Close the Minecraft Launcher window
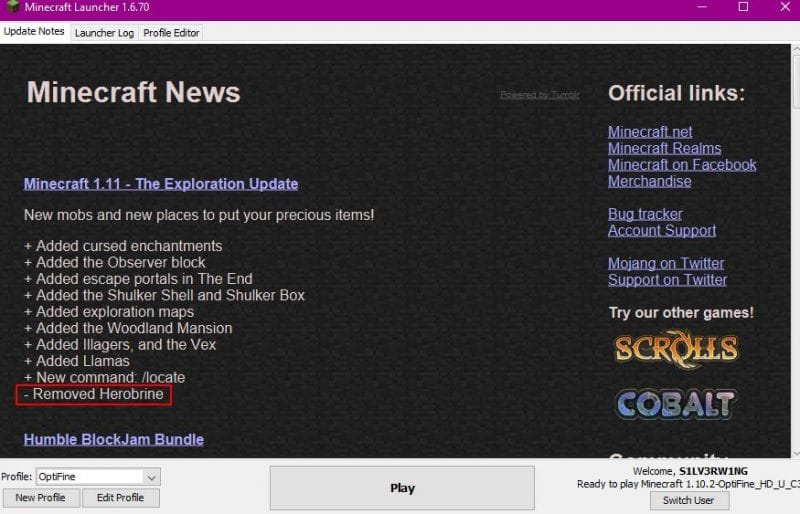The width and height of the screenshot is (800, 514). click(785, 7)
